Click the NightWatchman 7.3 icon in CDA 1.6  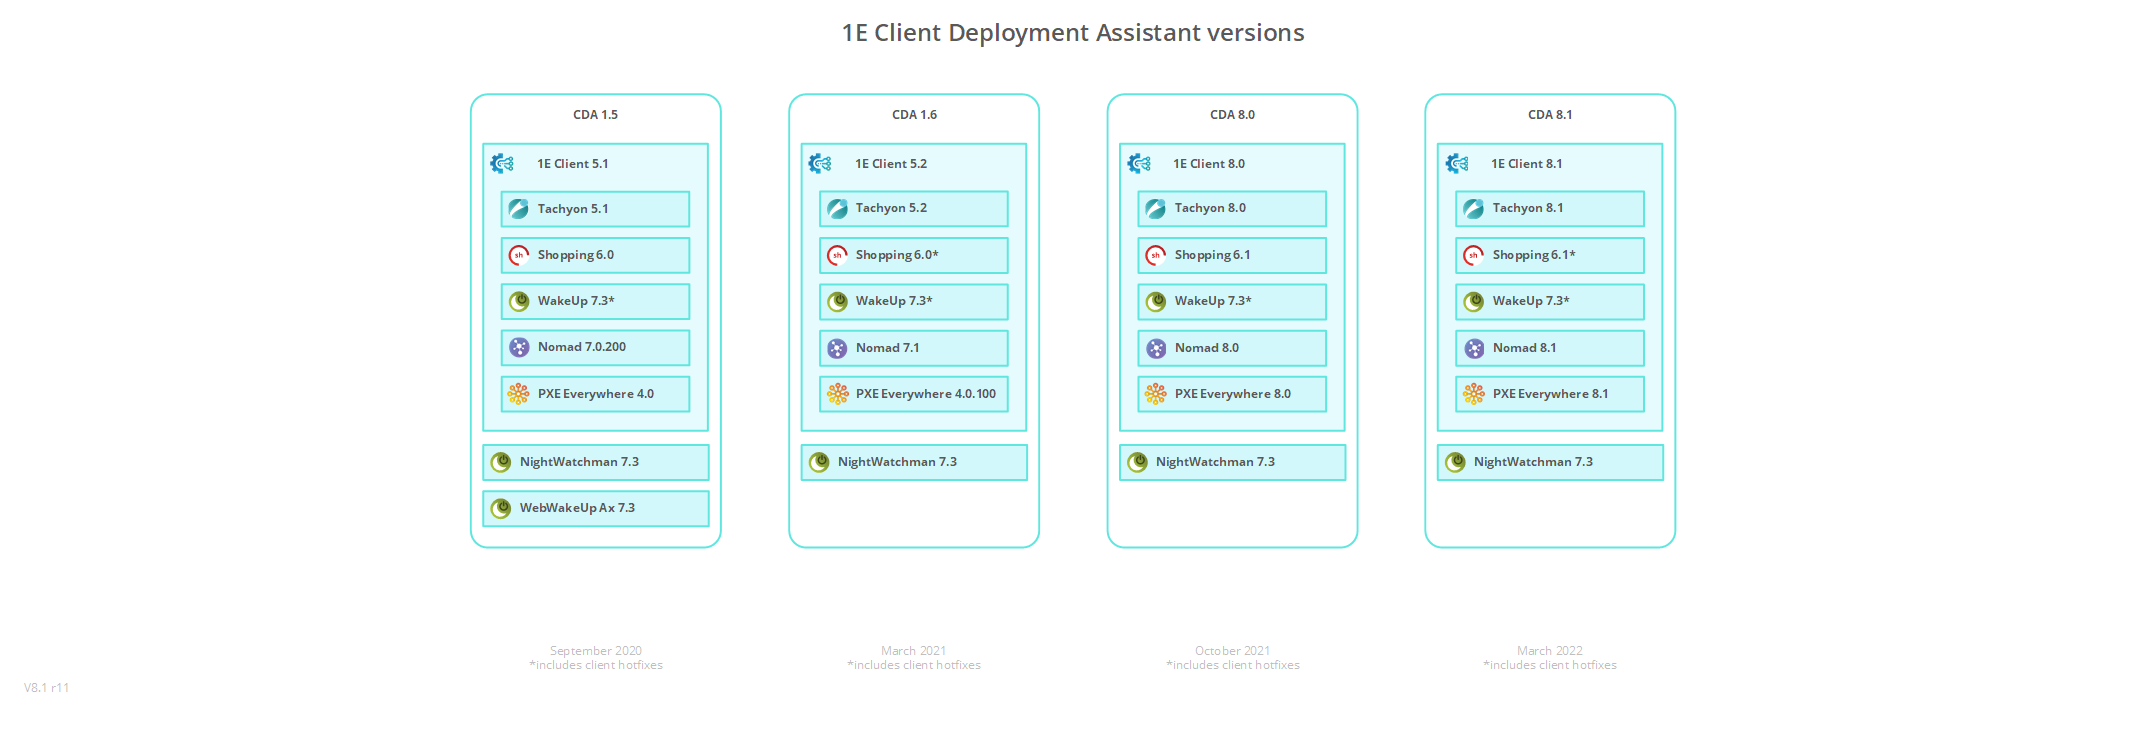pyautogui.click(x=819, y=462)
